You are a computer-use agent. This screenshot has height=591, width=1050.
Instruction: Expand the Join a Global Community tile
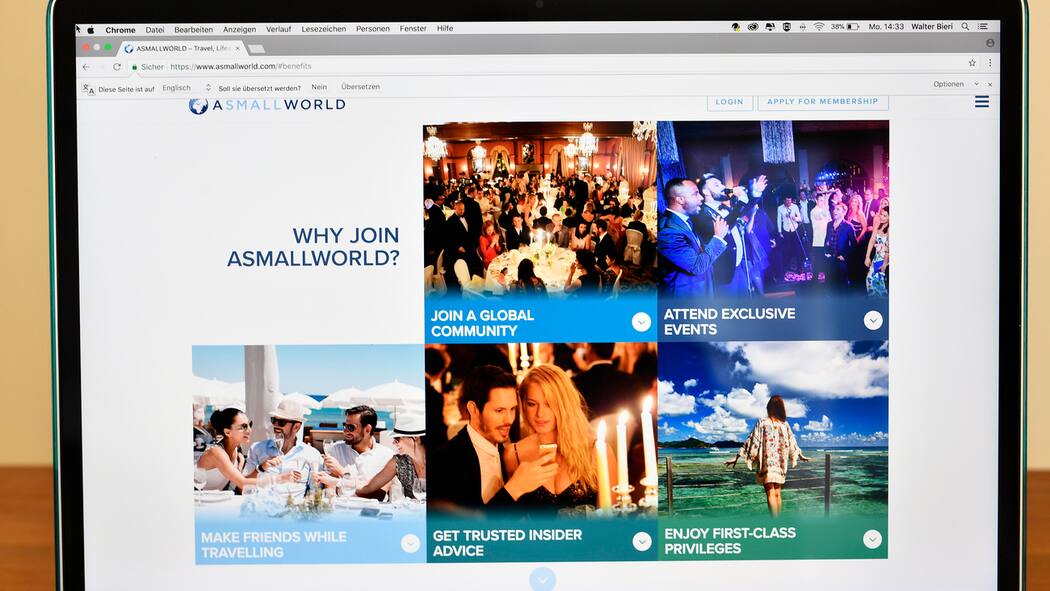point(641,322)
